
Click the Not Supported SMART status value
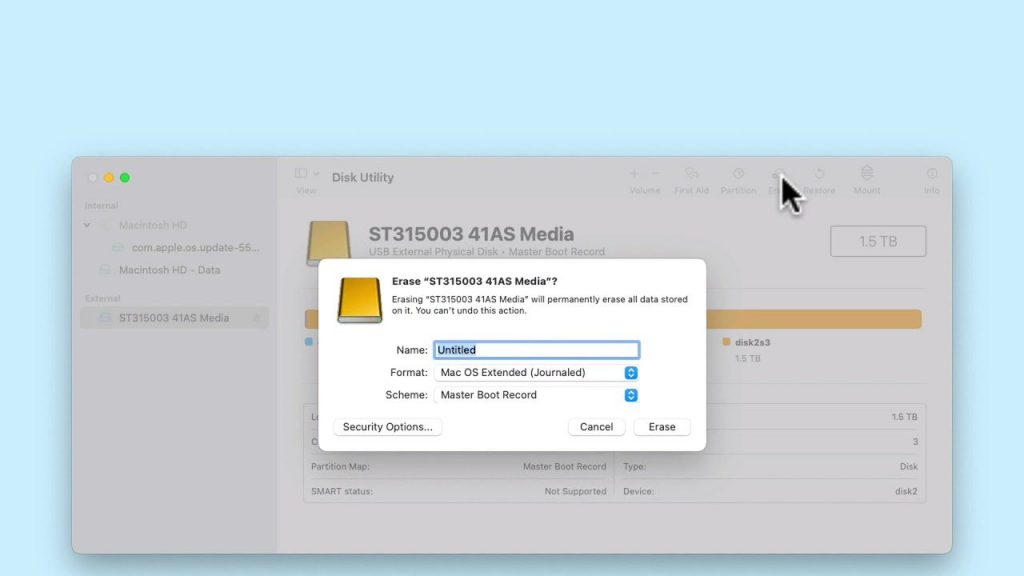(x=575, y=491)
